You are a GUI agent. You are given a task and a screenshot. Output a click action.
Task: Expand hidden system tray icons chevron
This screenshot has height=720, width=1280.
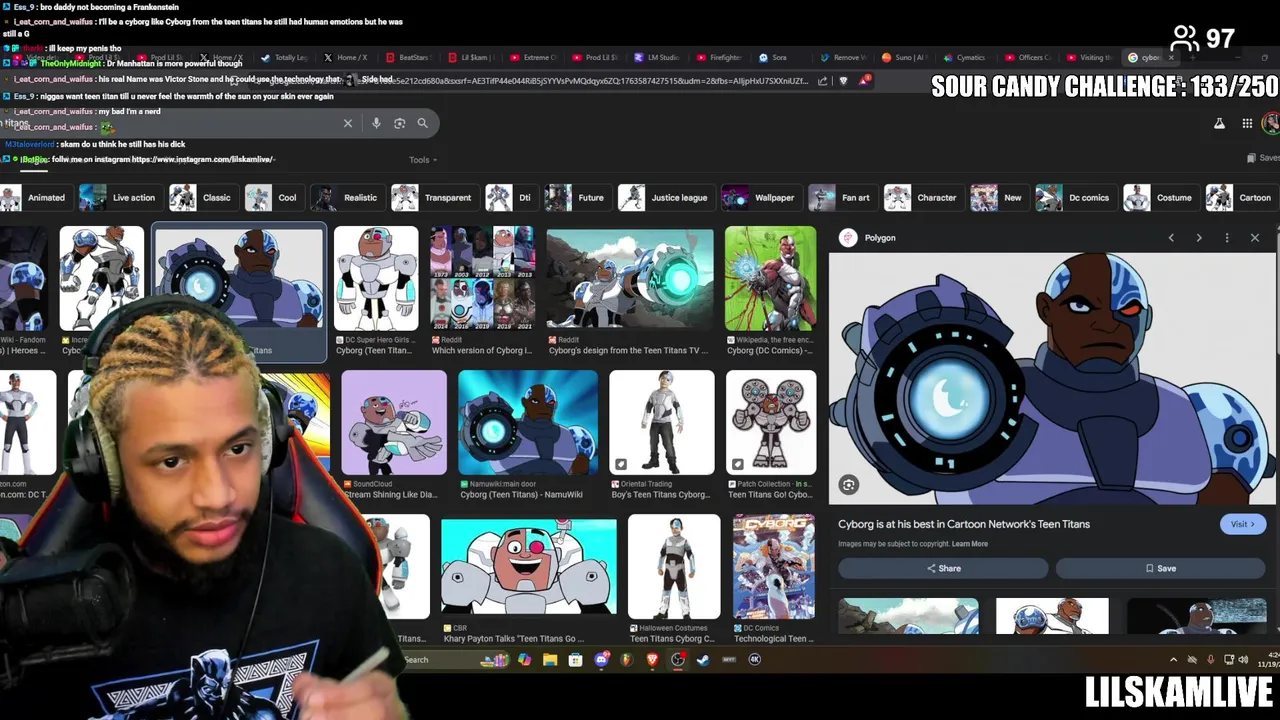(1173, 659)
